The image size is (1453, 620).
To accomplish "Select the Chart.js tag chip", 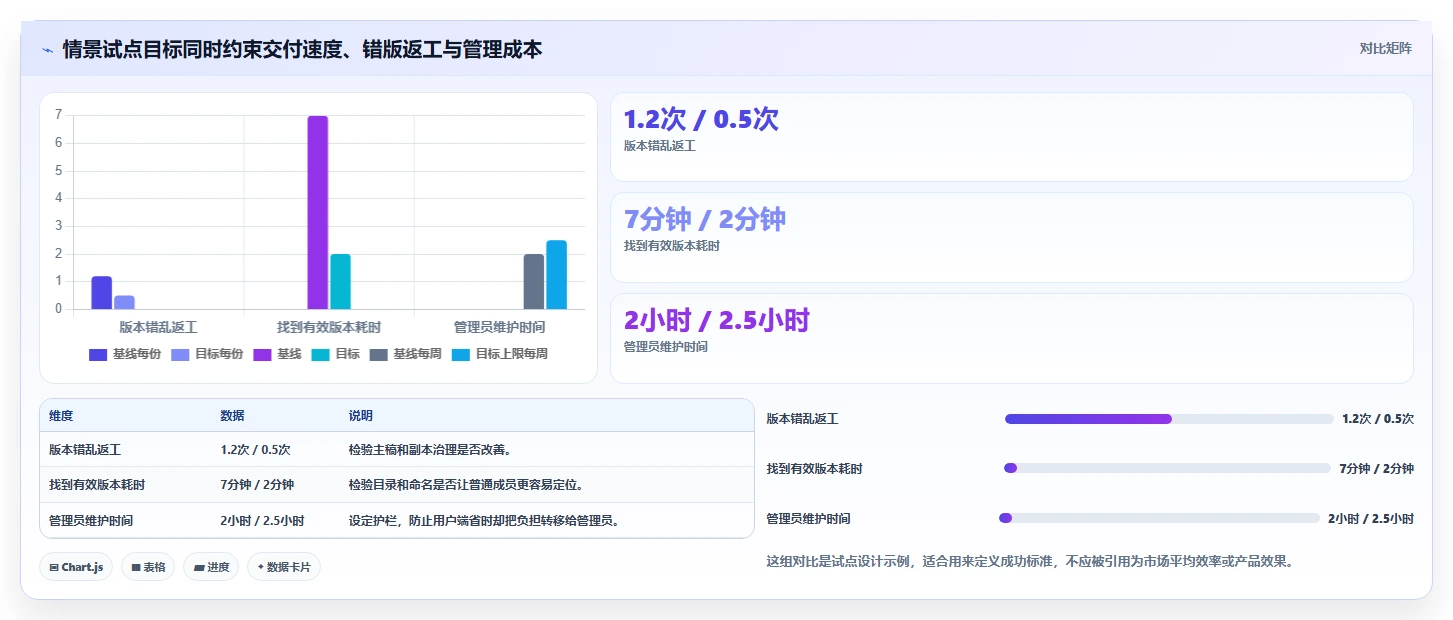I will tap(76, 567).
